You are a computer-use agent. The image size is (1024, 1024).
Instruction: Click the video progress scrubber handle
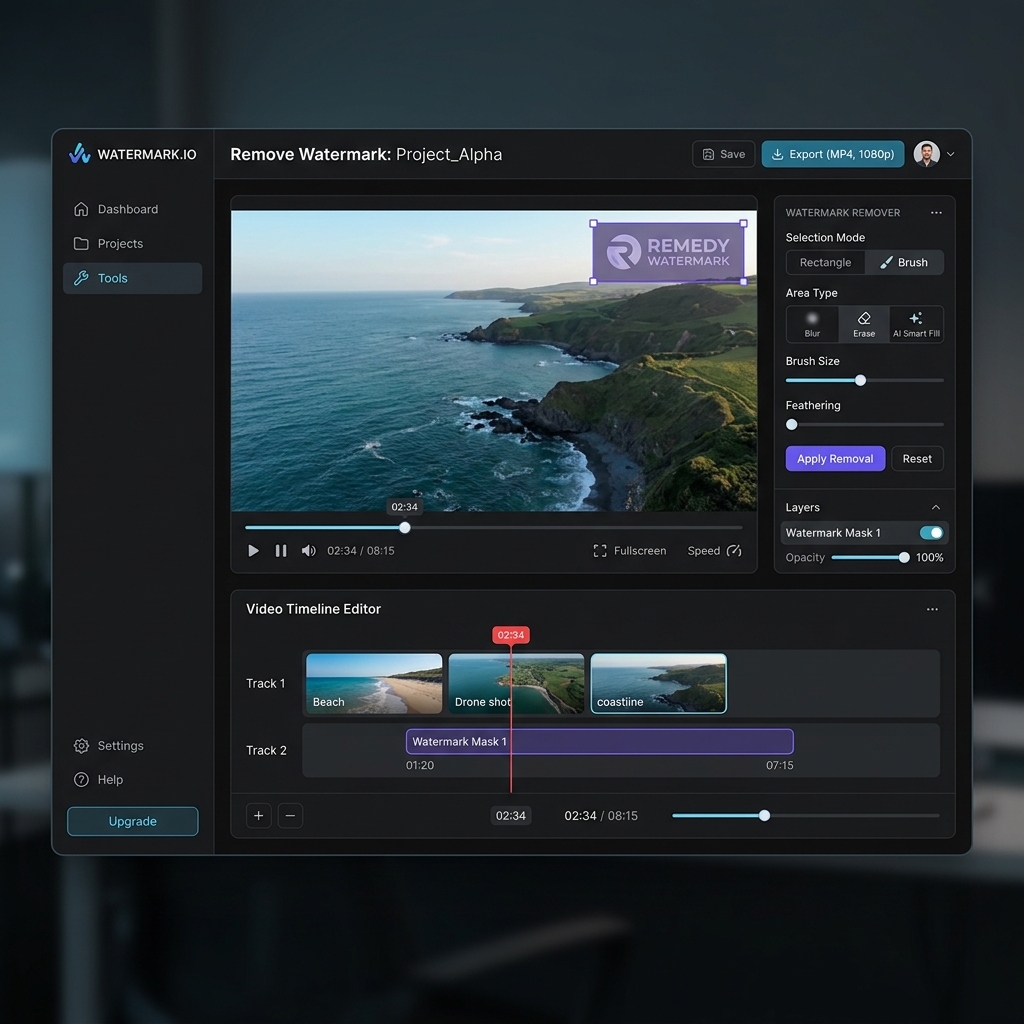point(405,528)
